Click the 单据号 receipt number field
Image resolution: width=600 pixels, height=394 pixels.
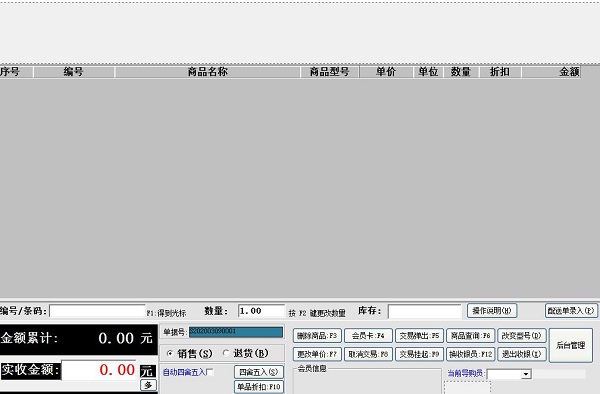point(236,332)
